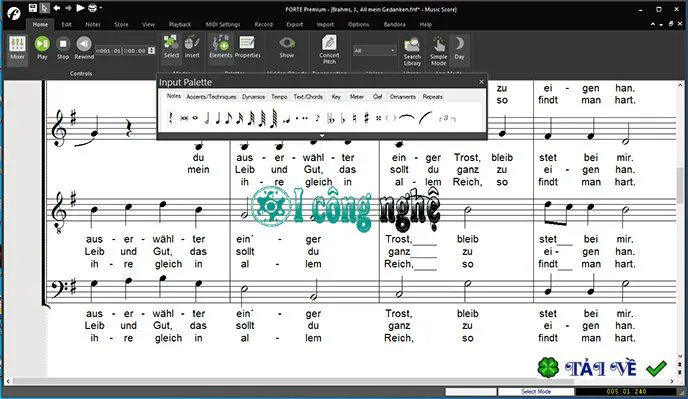This screenshot has width=688, height=399.
Task: Stop playback with the Stop button
Action: pos(63,48)
